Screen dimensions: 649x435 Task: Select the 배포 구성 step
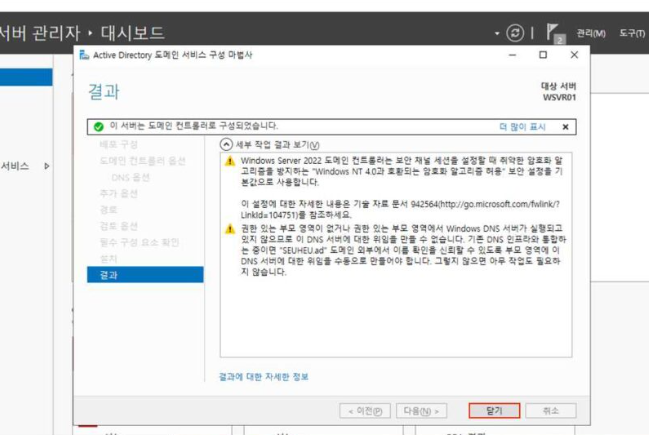[118, 144]
